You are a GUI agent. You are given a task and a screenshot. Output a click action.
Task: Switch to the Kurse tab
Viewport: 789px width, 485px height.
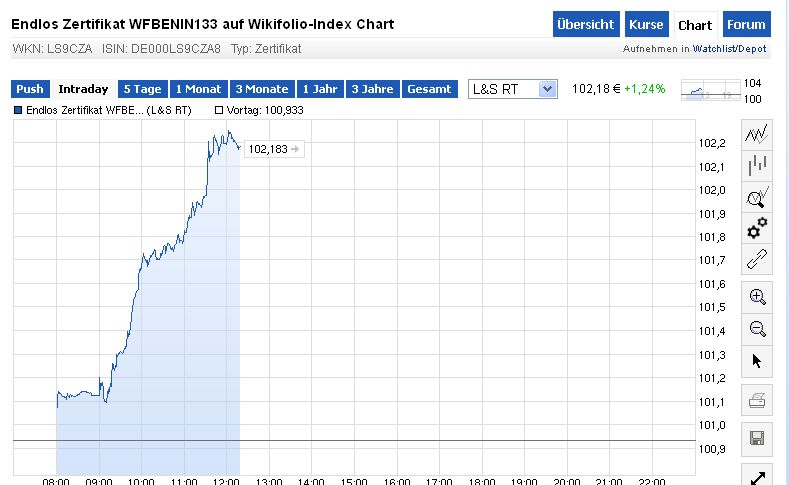[x=646, y=25]
